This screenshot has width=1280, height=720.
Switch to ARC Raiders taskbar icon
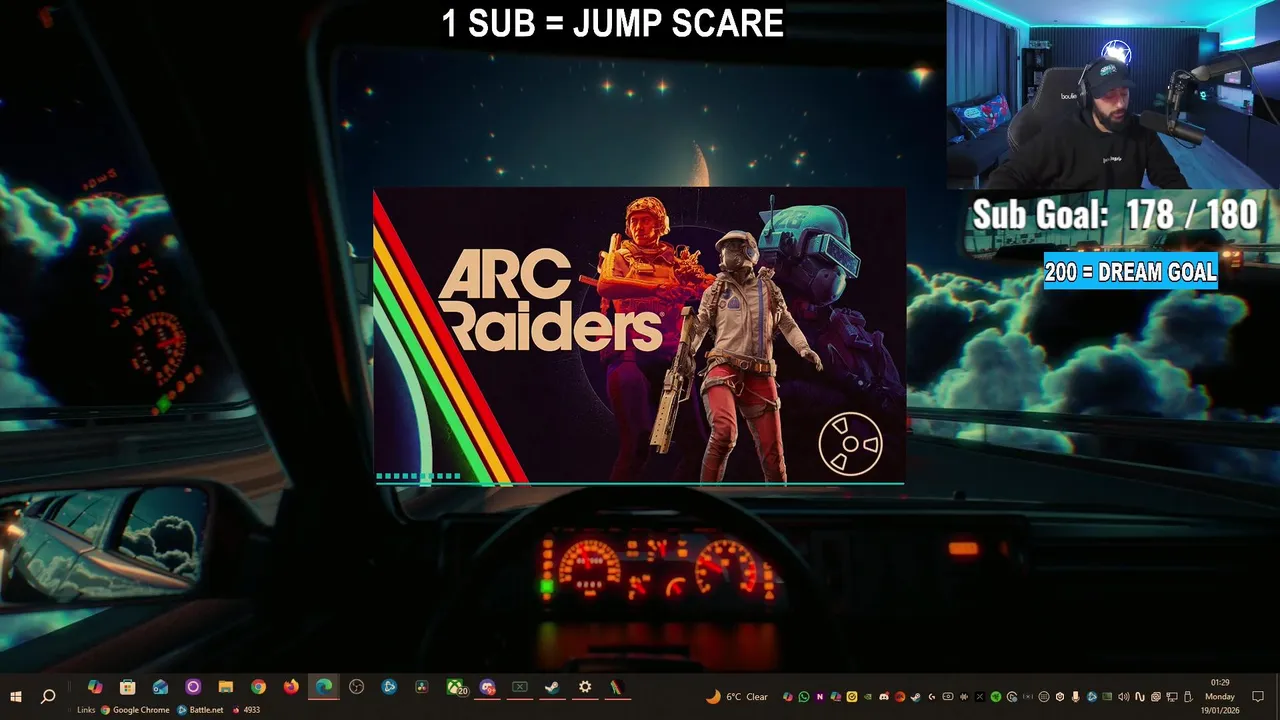[618, 687]
